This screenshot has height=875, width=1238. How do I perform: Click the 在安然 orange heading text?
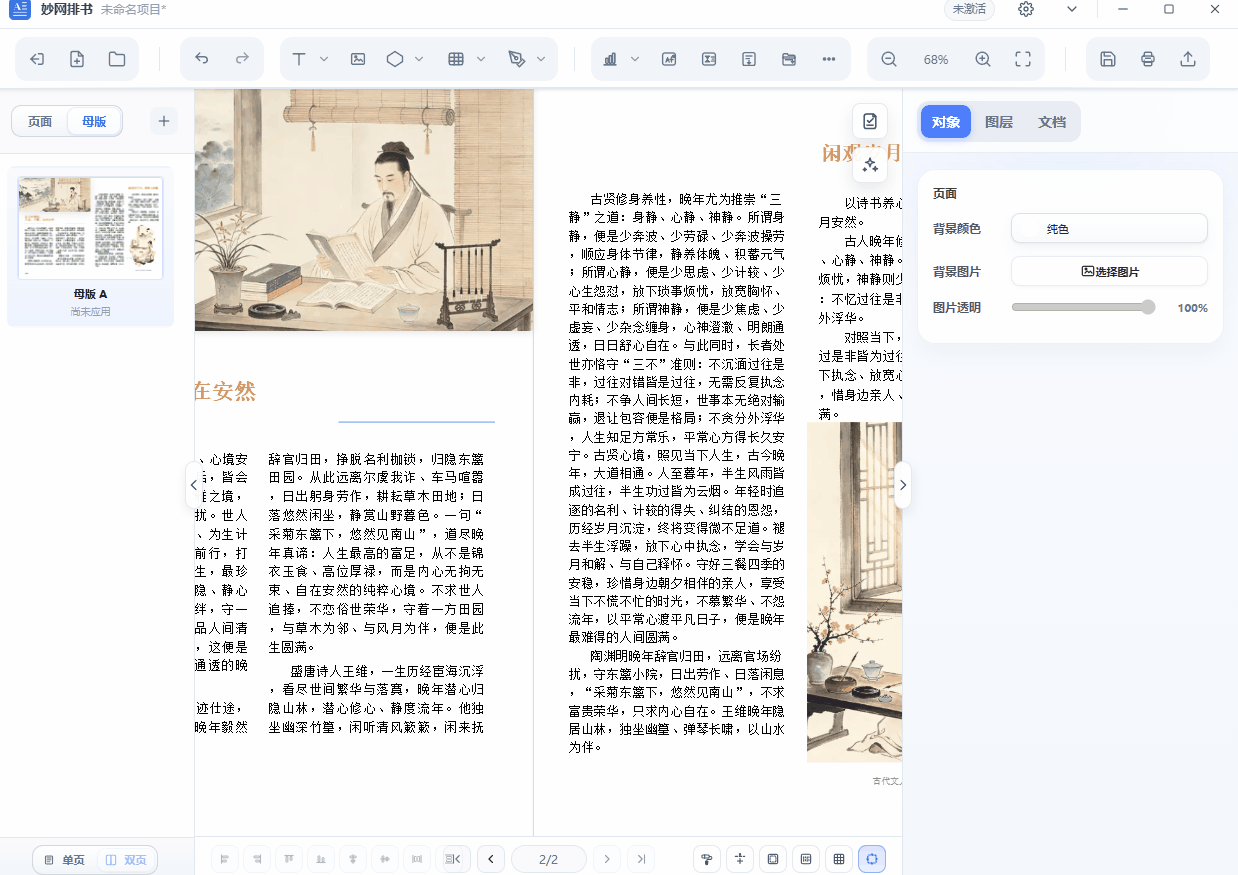(x=225, y=391)
